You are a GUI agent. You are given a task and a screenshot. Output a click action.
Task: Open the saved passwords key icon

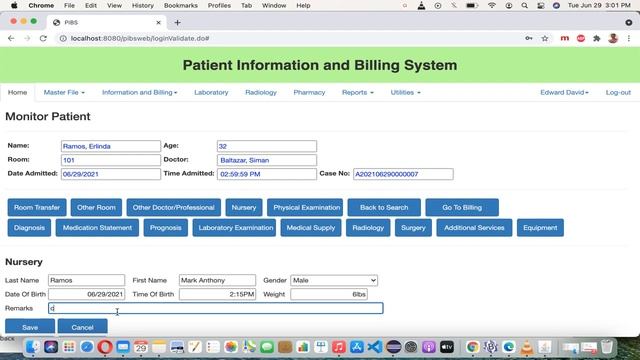click(x=529, y=38)
